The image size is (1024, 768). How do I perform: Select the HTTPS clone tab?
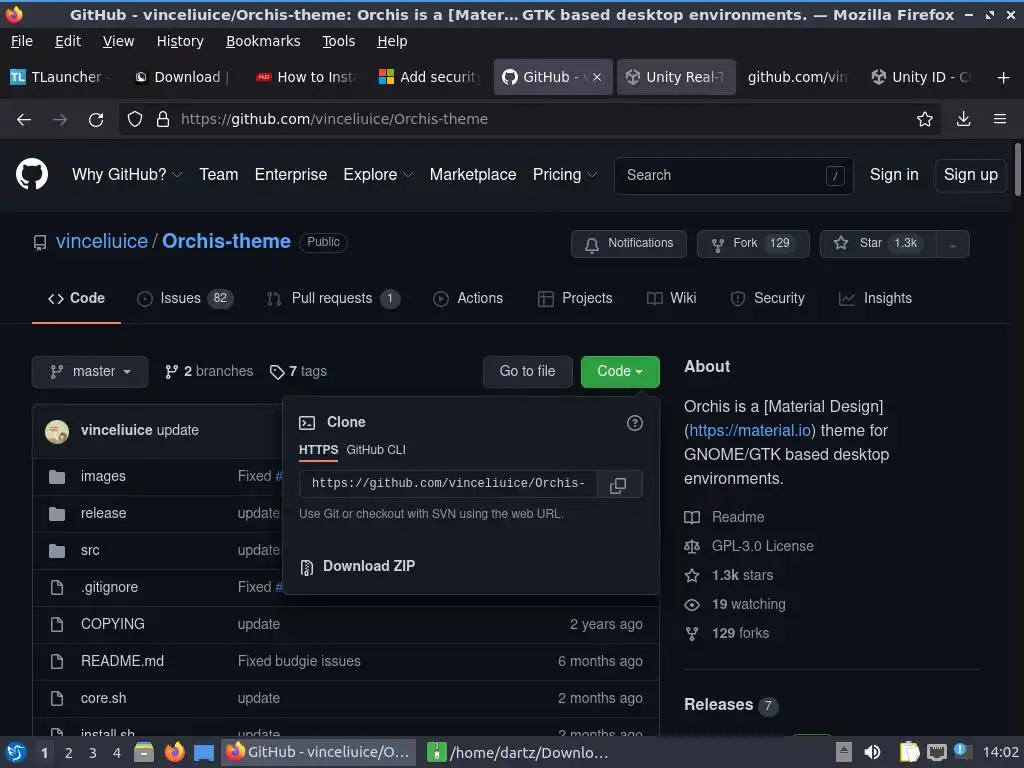(x=318, y=450)
